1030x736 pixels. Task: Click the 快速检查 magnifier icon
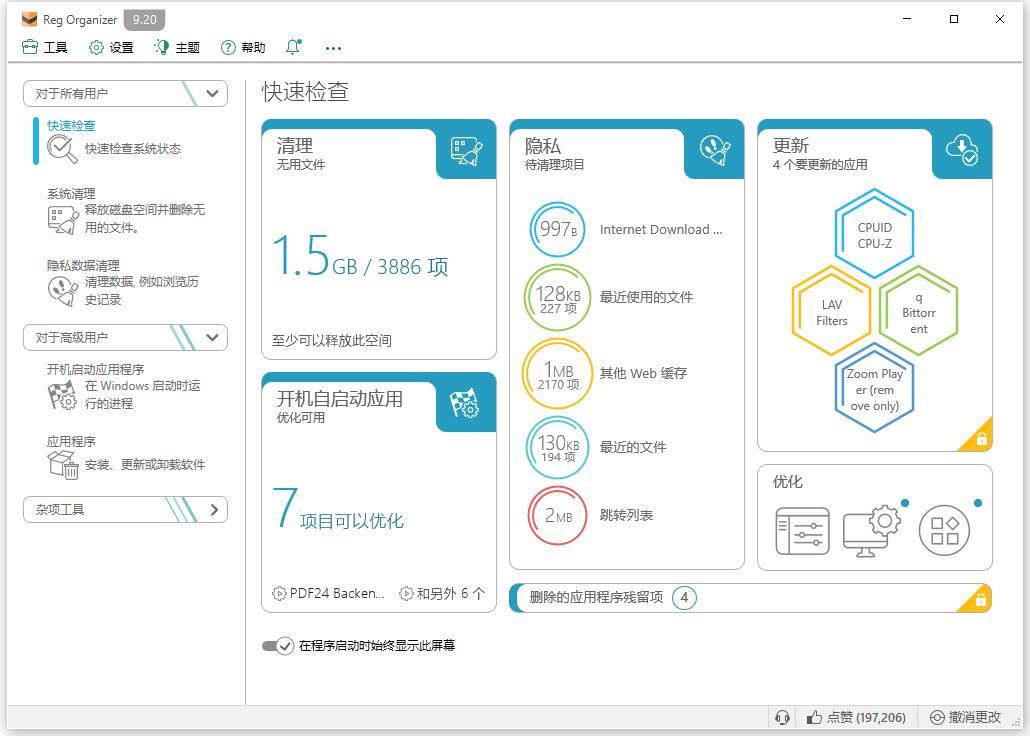(x=62, y=149)
